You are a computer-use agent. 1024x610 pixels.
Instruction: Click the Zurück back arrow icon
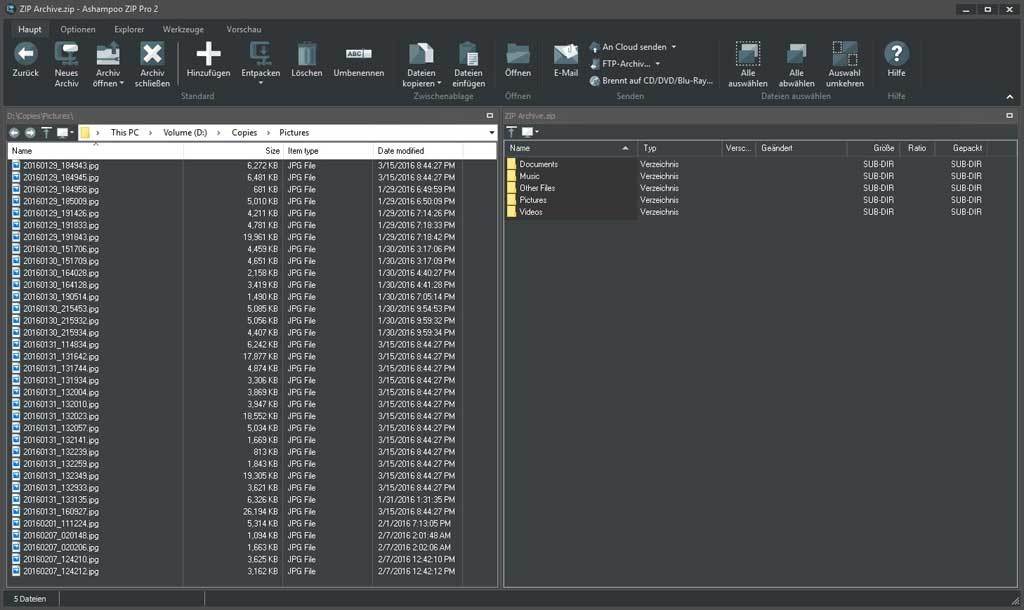point(25,54)
